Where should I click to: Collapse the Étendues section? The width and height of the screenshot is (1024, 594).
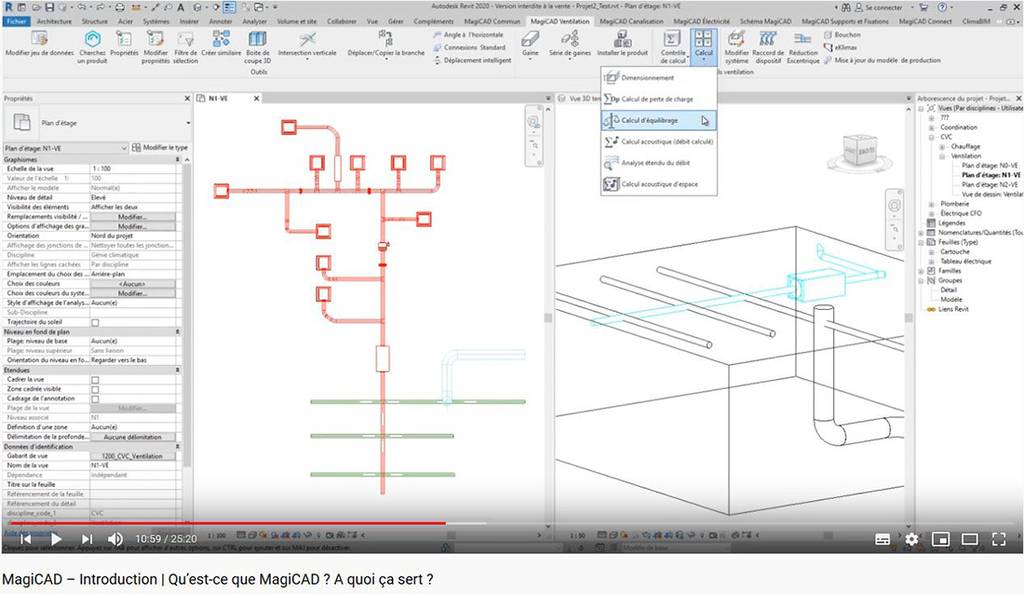coord(178,370)
